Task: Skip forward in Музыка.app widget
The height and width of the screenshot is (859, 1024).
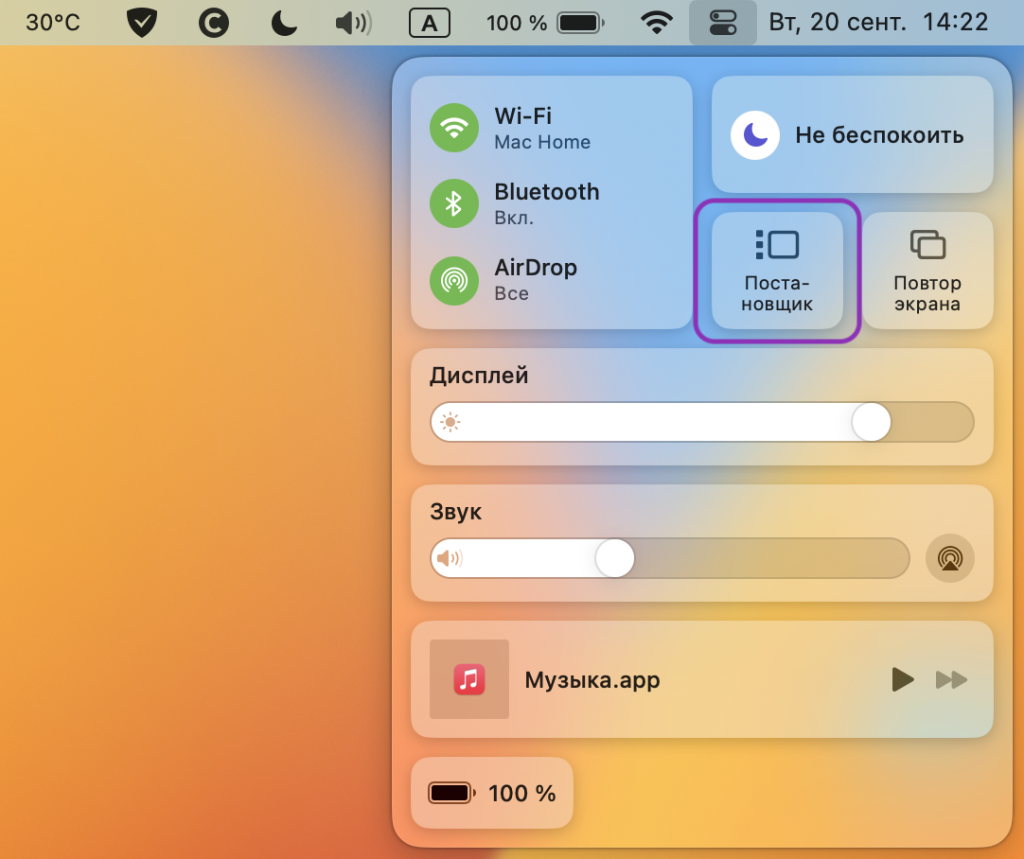Action: (x=951, y=680)
